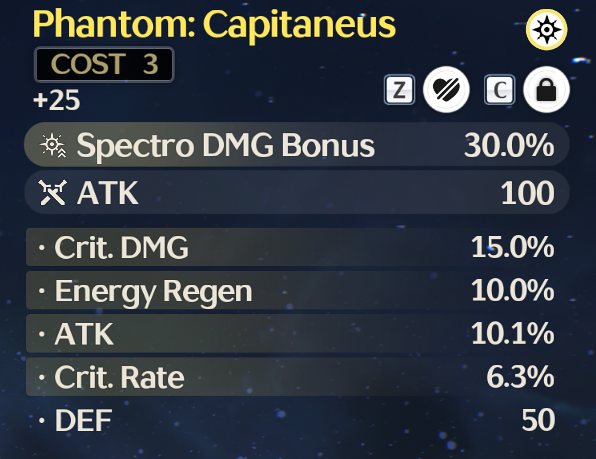Click the Spectro DMG Bonus element icon
Viewport: 596px width, 459px height.
53,146
